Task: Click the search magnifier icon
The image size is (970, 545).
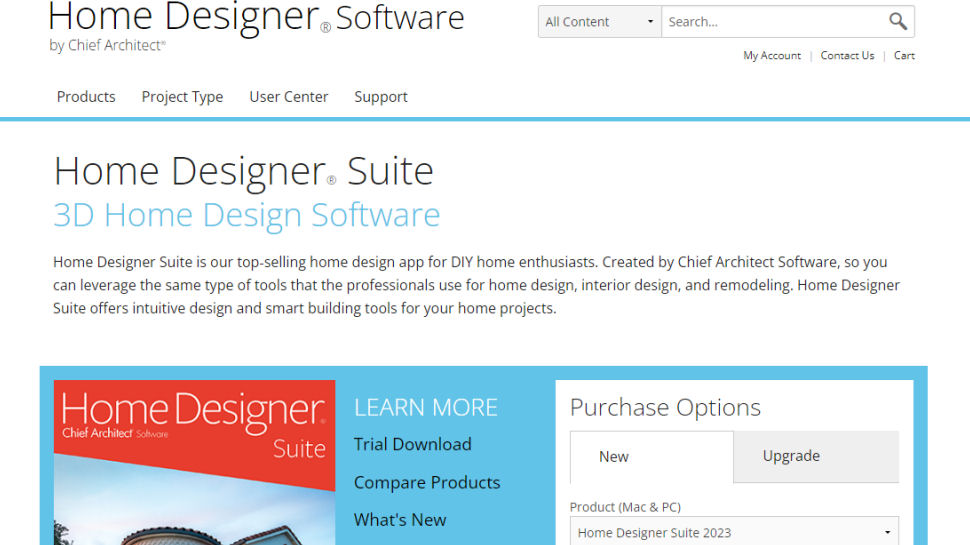Action: (x=898, y=22)
